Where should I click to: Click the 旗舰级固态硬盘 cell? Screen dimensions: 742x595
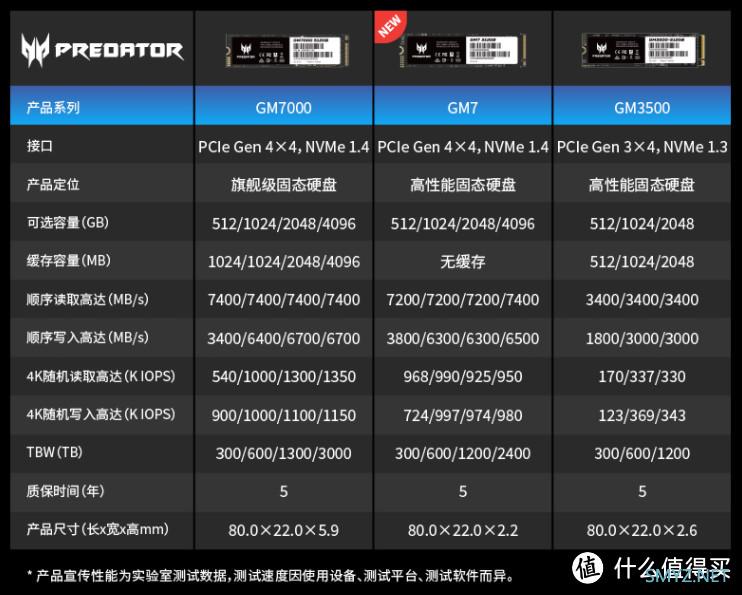click(283, 185)
